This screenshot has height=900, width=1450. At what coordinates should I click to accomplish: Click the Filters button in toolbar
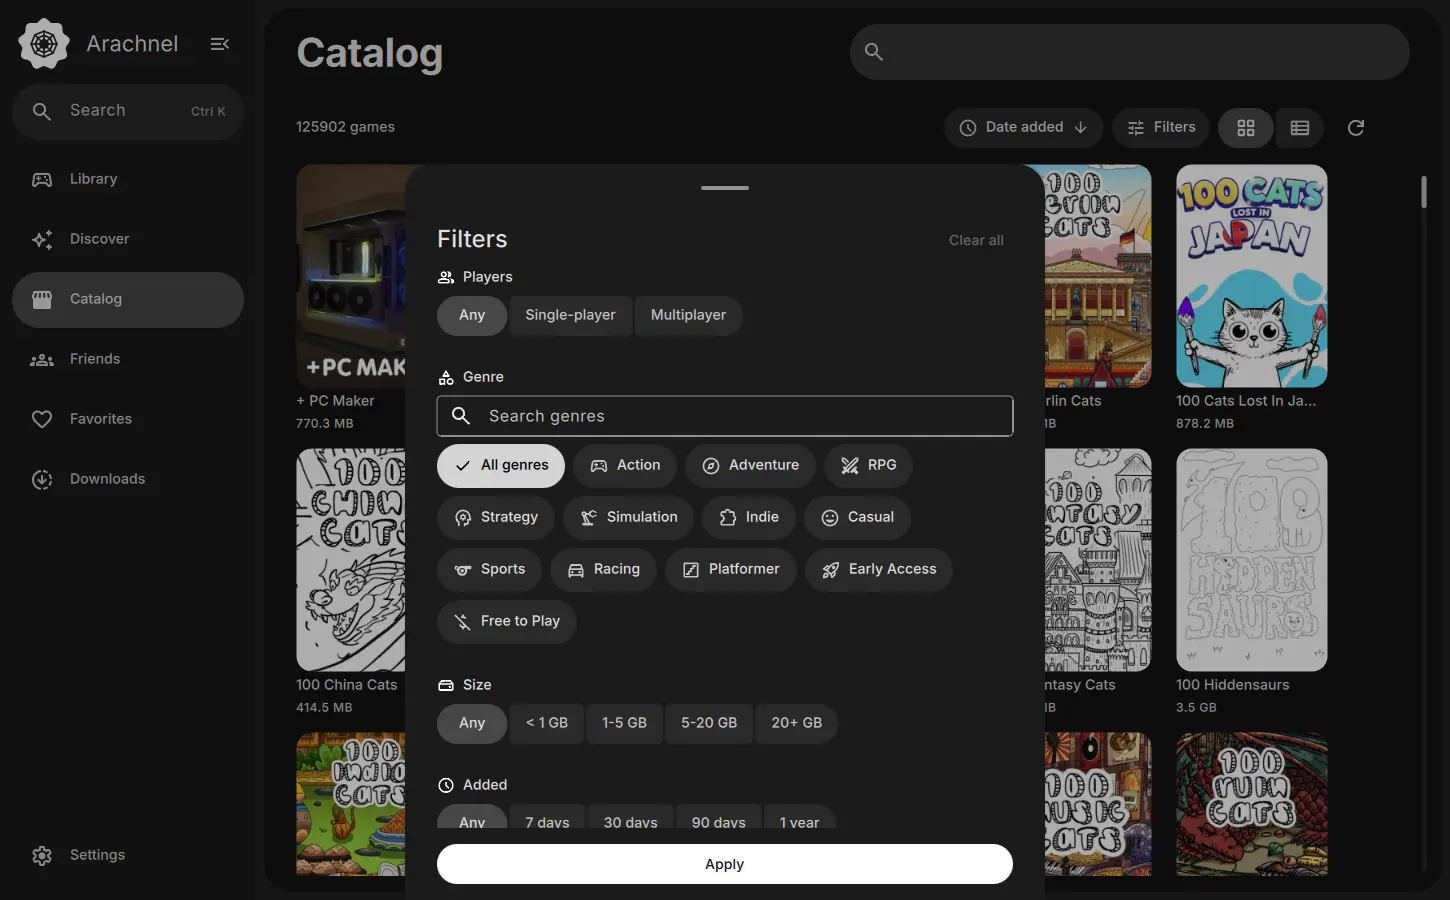point(1161,128)
